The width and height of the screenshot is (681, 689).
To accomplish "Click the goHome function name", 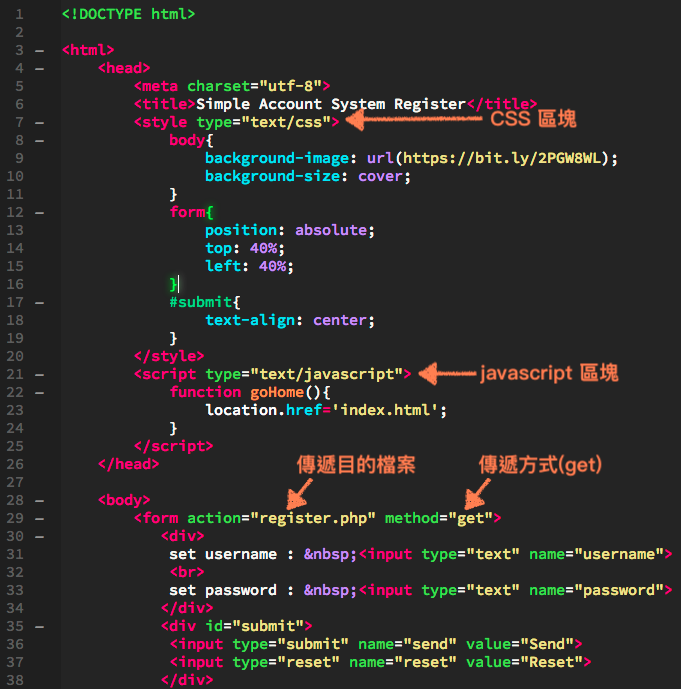I will coord(277,392).
